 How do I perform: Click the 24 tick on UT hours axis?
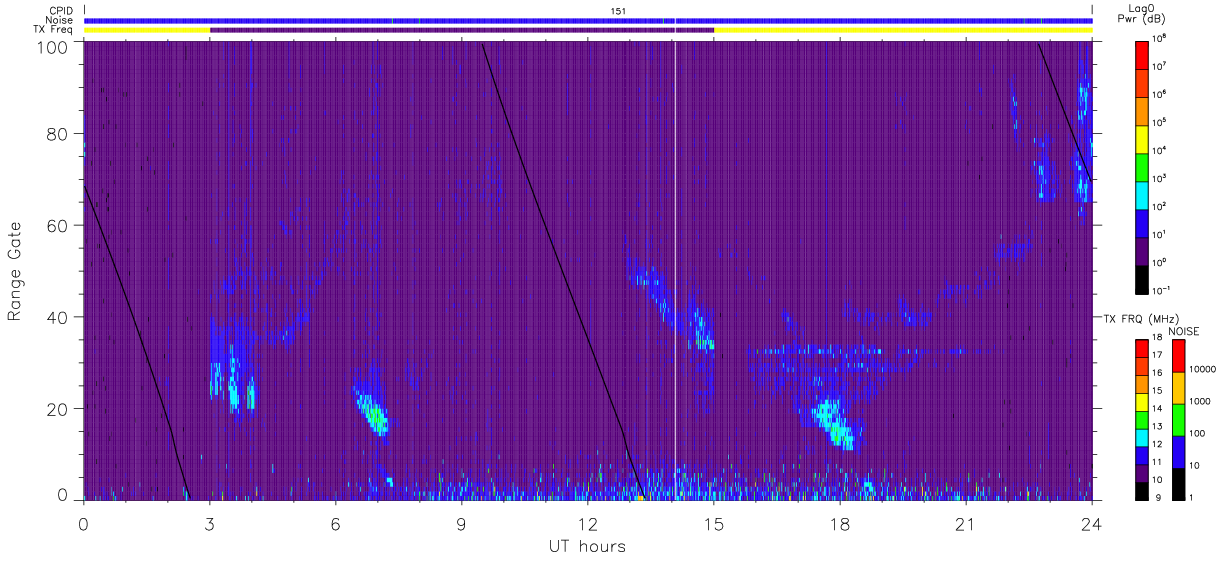click(x=1092, y=523)
